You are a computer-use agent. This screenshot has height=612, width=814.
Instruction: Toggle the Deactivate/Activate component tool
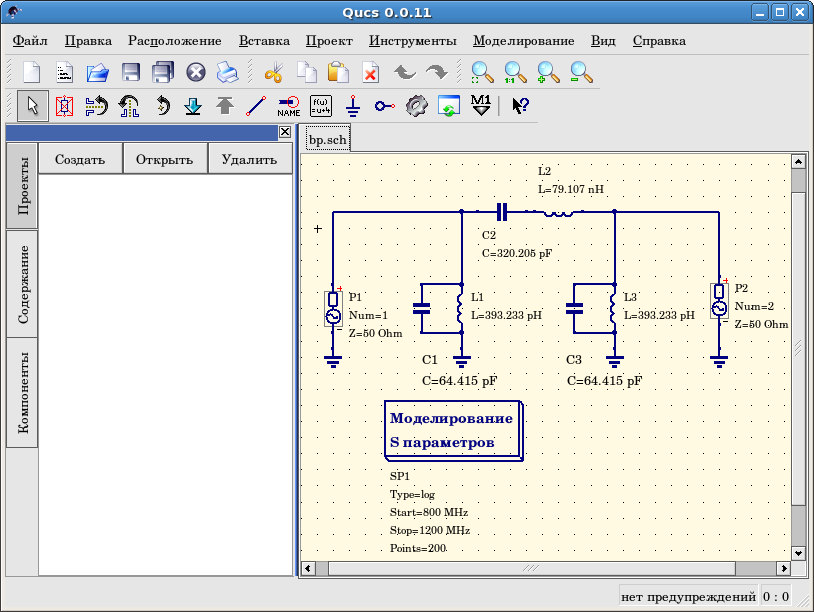coord(64,105)
